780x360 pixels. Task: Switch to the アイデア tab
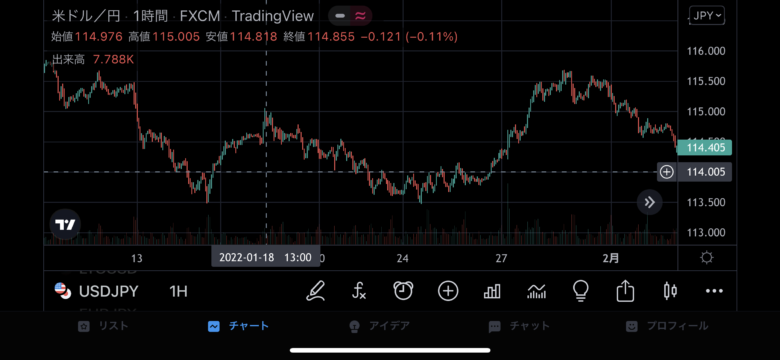380,326
